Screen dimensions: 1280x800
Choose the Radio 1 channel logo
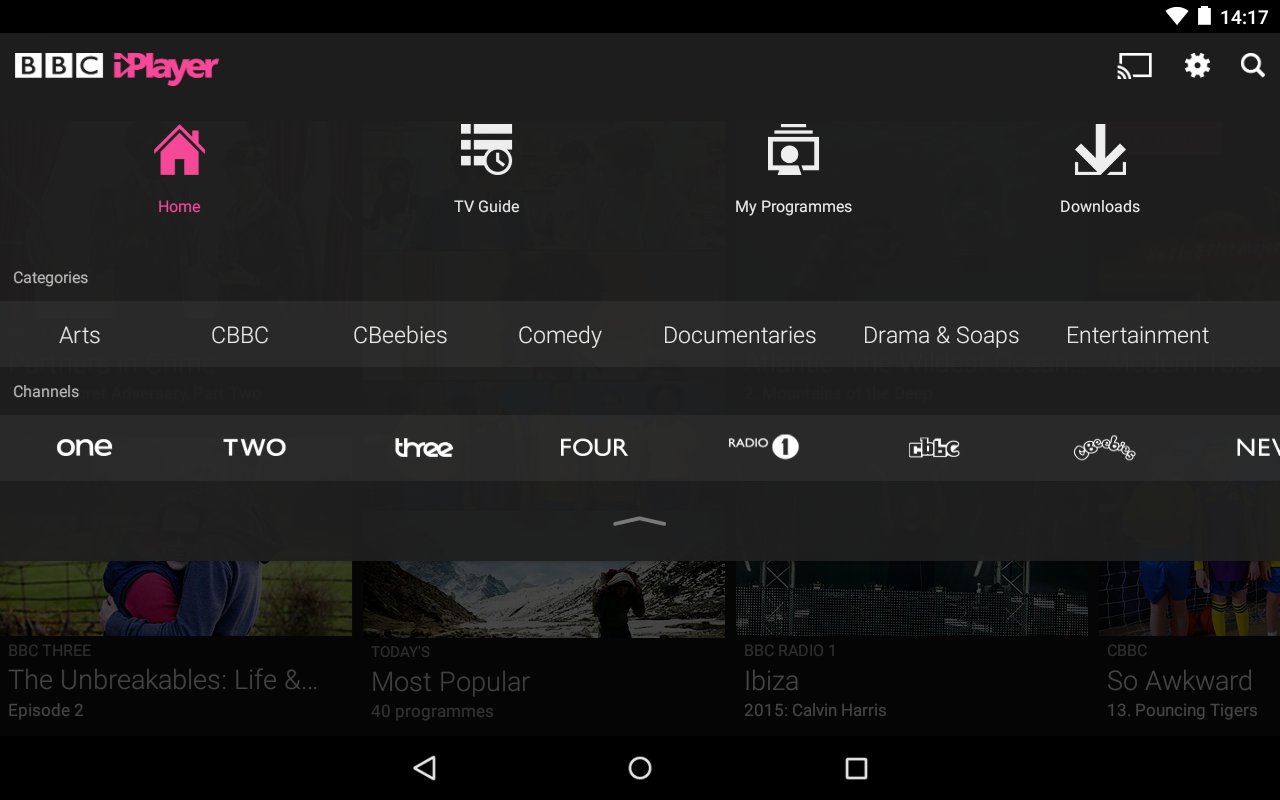pos(764,446)
